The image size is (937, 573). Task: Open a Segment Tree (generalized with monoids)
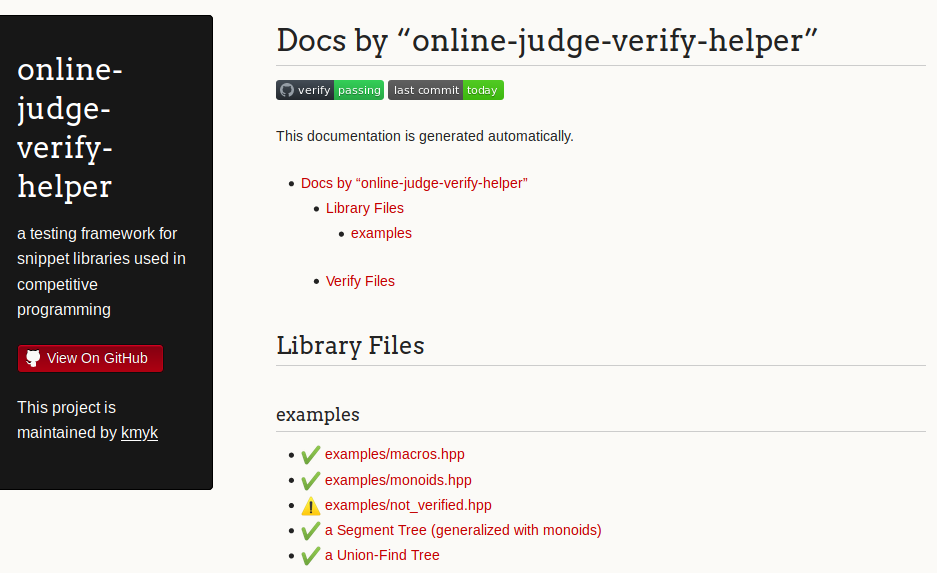[x=463, y=530]
